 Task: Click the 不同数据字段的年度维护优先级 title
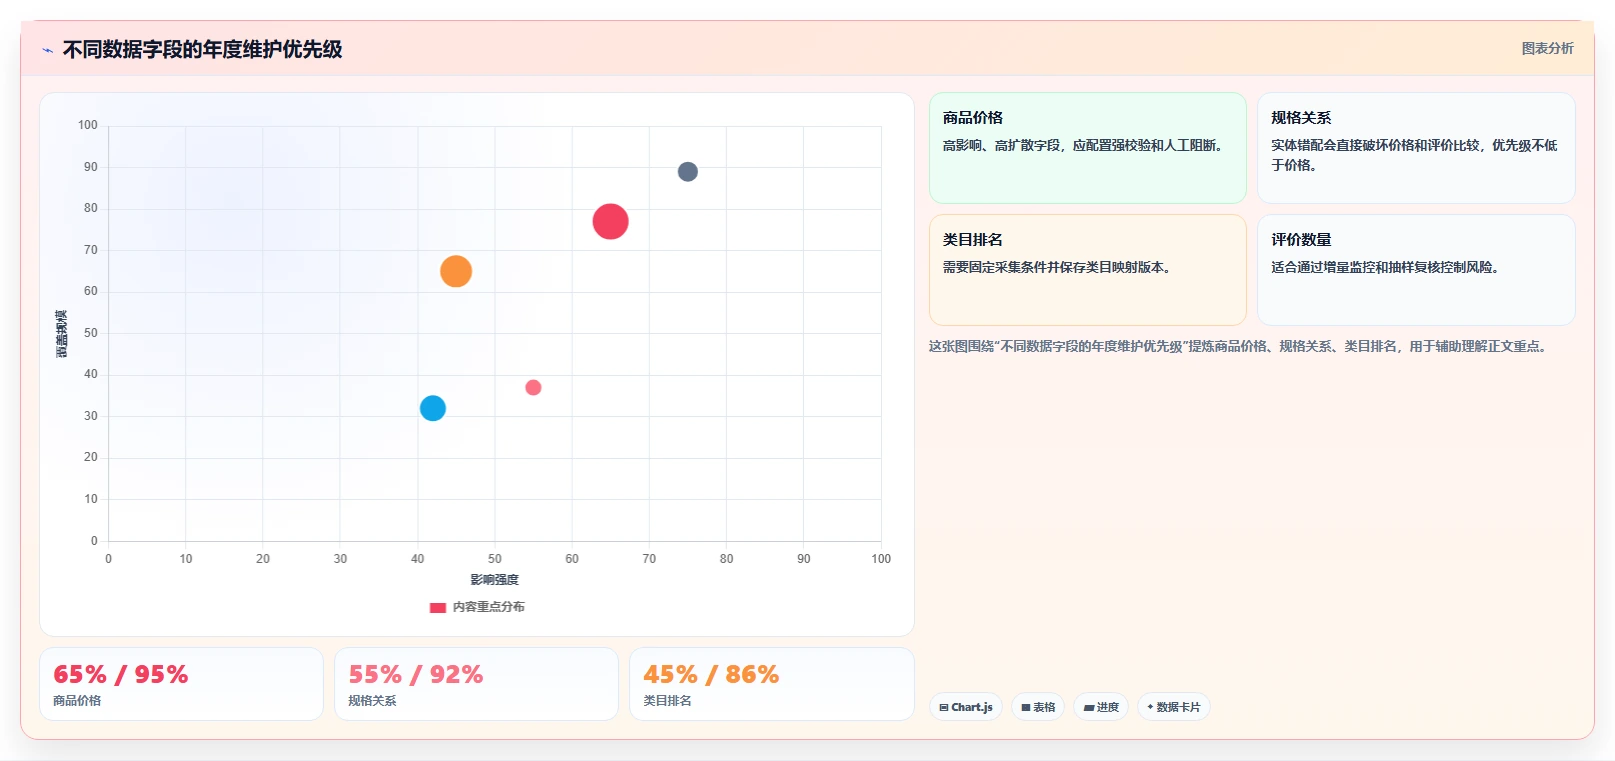click(202, 49)
